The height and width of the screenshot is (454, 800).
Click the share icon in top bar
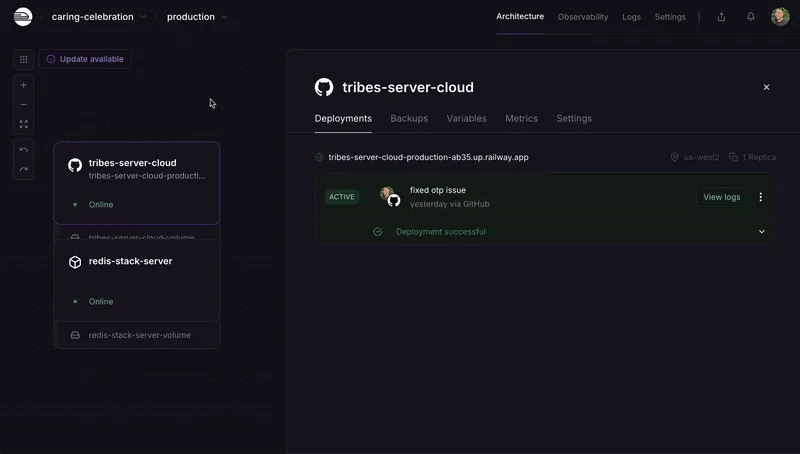point(721,17)
